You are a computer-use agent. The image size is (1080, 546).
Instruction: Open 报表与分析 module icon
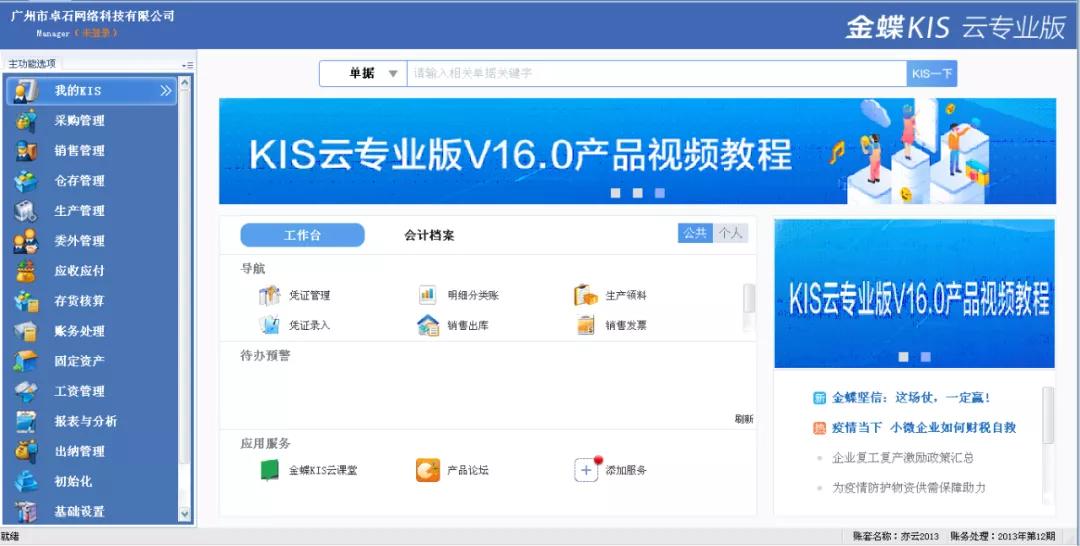pos(26,421)
